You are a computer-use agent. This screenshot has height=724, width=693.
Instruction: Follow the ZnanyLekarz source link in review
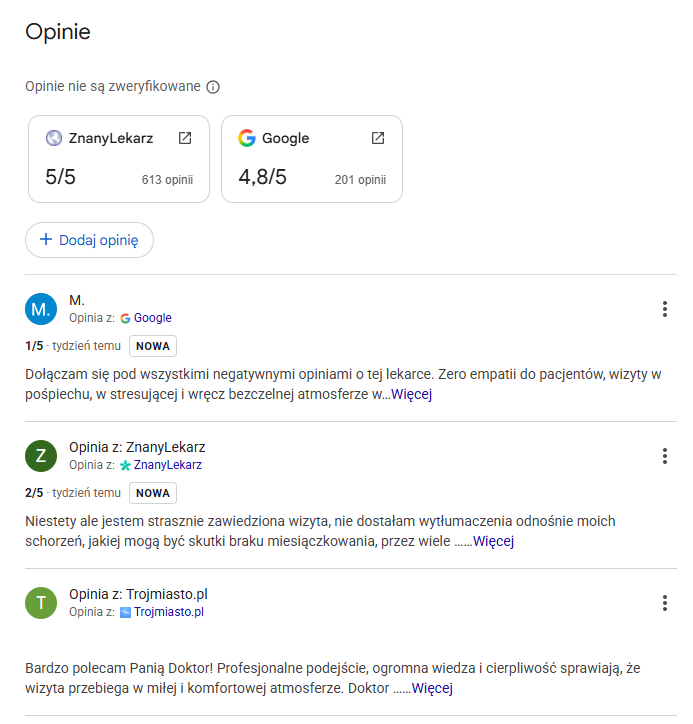[168, 465]
